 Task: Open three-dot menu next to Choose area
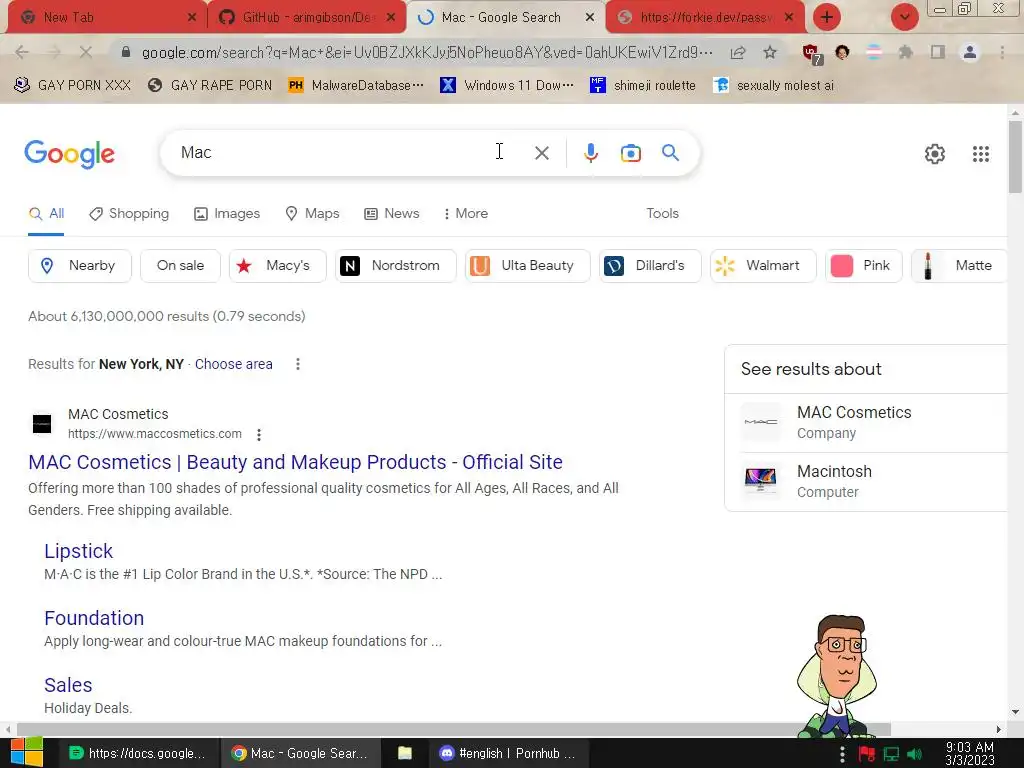pyautogui.click(x=298, y=364)
